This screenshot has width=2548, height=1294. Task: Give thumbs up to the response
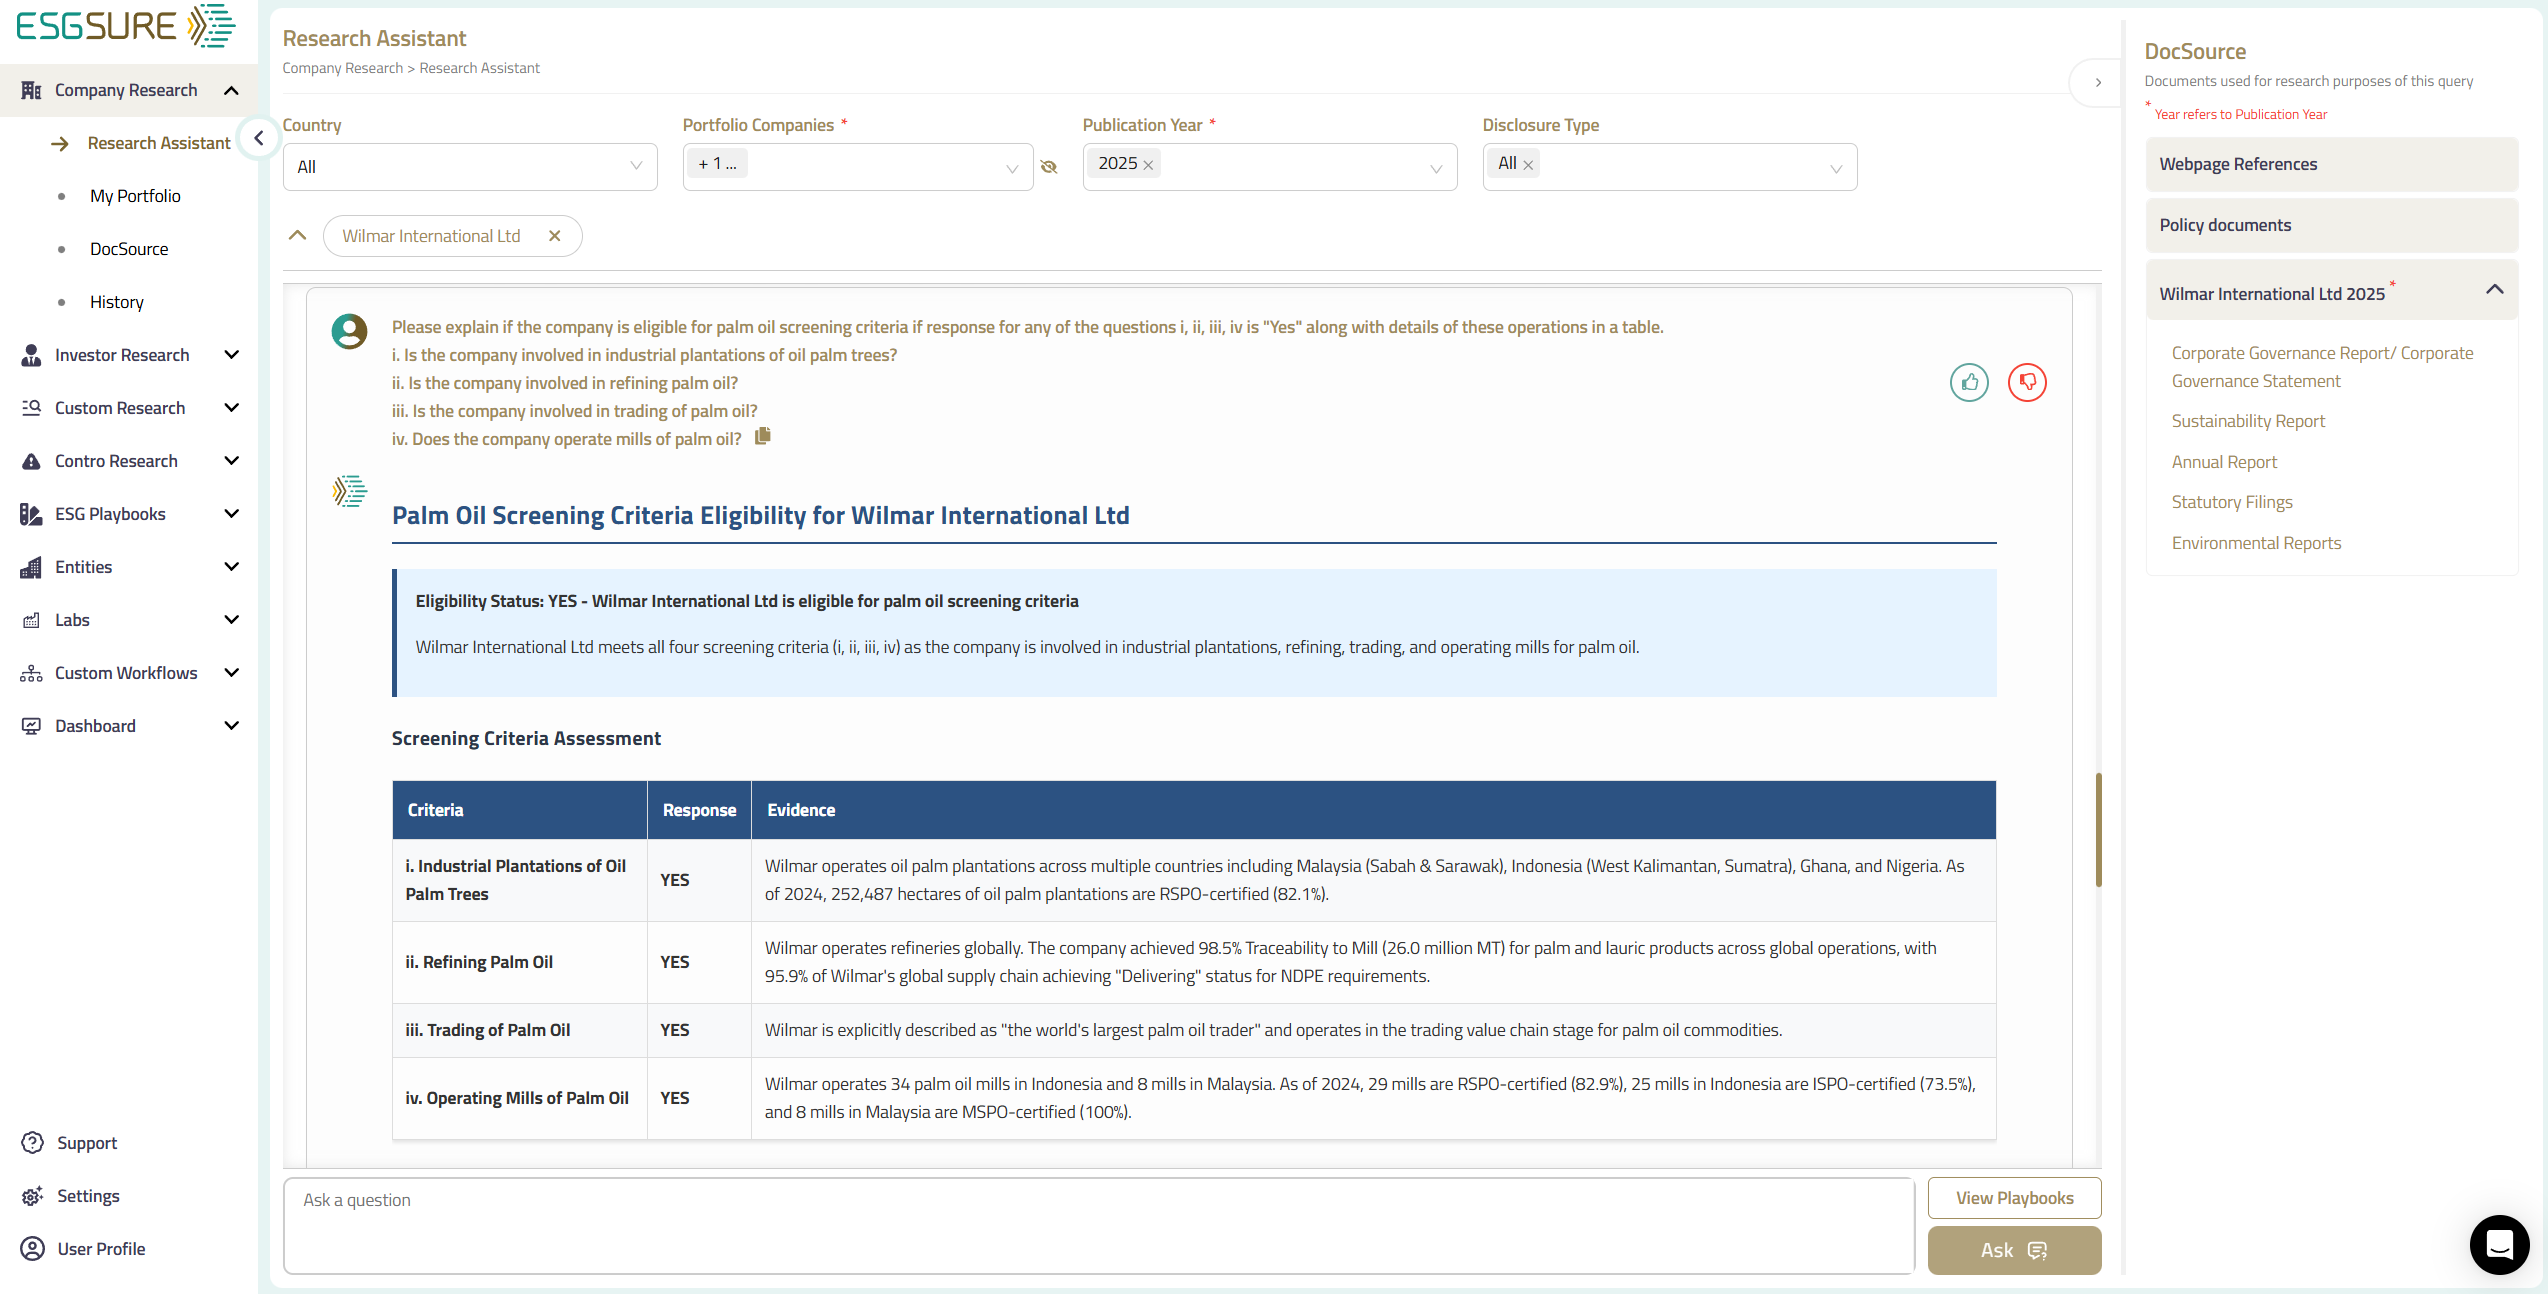(x=1970, y=382)
